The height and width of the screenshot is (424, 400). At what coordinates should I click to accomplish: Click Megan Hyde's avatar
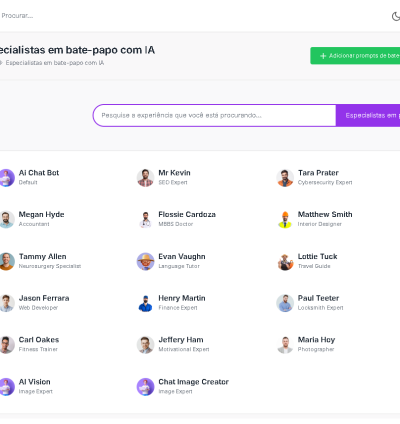click(6, 219)
